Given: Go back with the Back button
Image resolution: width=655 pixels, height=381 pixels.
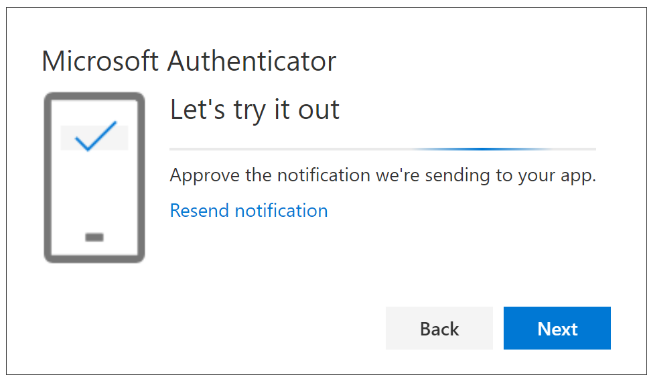Looking at the screenshot, I should tap(439, 328).
